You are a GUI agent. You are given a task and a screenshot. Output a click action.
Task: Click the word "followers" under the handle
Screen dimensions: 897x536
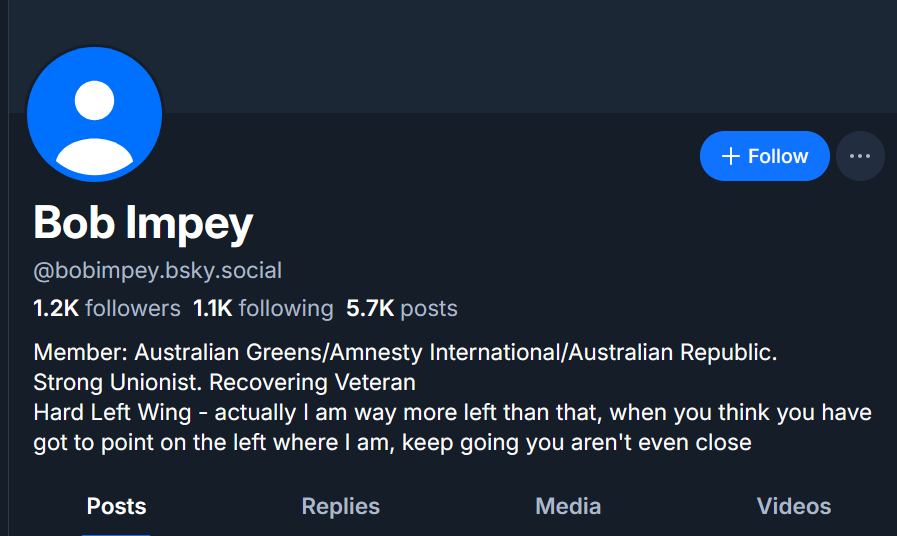tap(133, 308)
